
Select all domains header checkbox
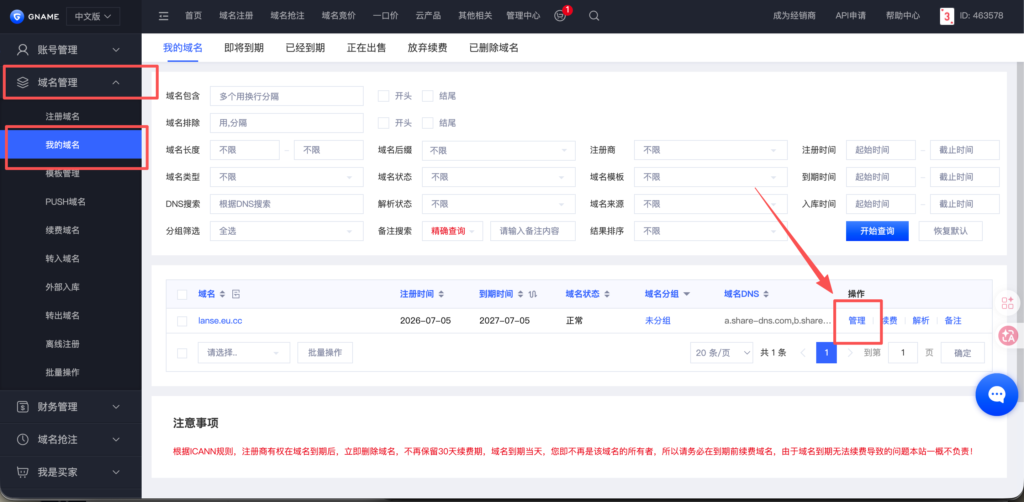point(182,294)
